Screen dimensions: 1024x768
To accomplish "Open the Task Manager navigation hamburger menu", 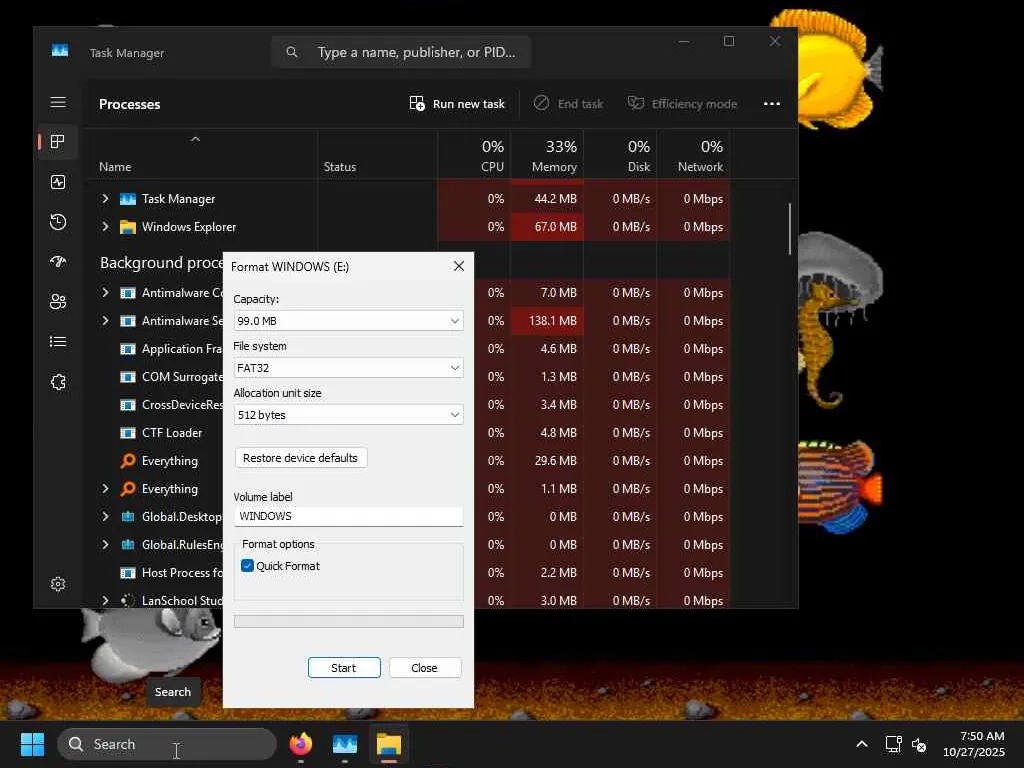I will click(x=58, y=103).
